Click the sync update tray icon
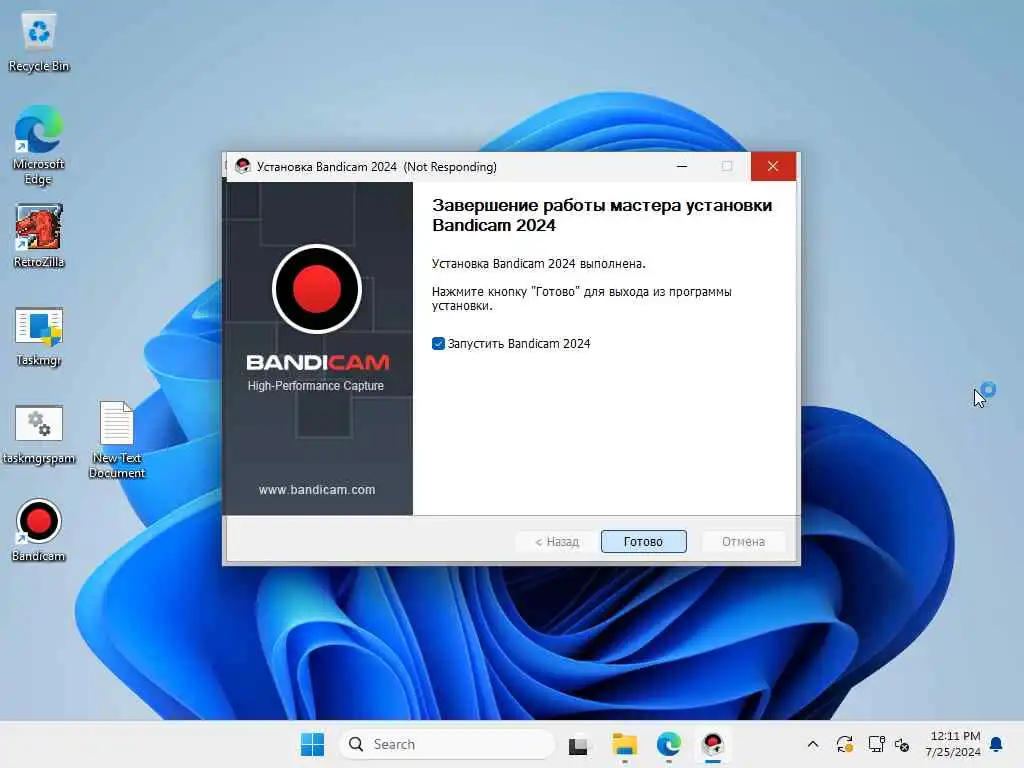This screenshot has height=768, width=1024. (844, 744)
